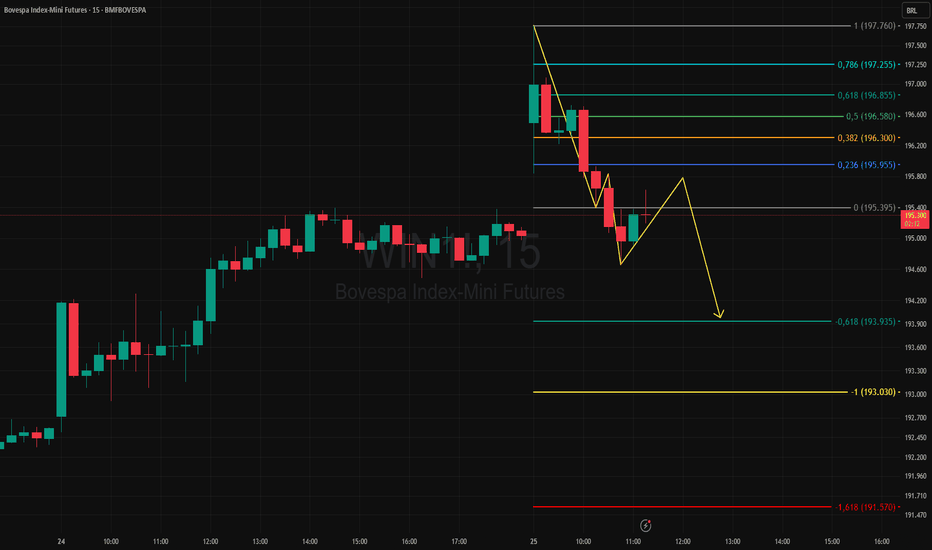Click the 12:00 label on right time axis

point(683,541)
